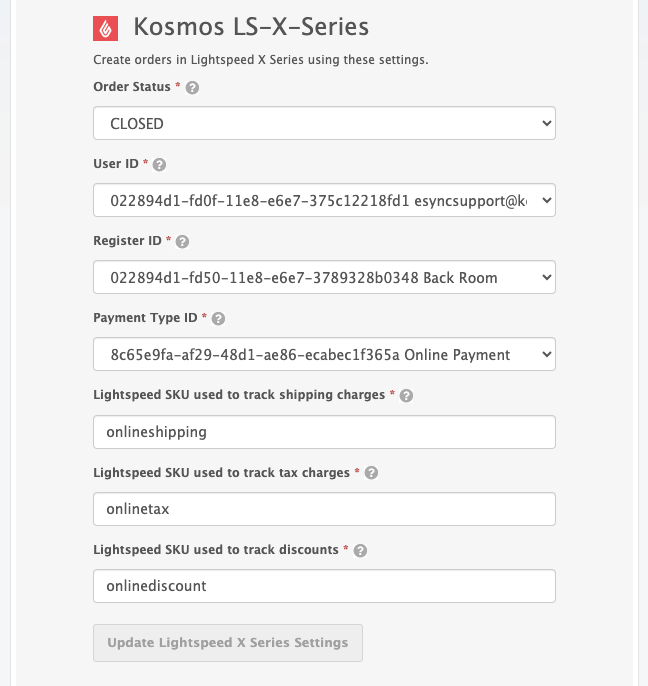Click the Kosmos LS-X-Series heading
This screenshot has width=648, height=686.
click(251, 27)
